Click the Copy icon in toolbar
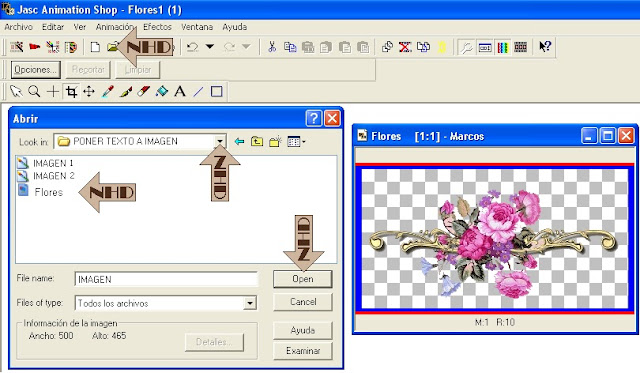640x373 pixels. pyautogui.click(x=290, y=47)
